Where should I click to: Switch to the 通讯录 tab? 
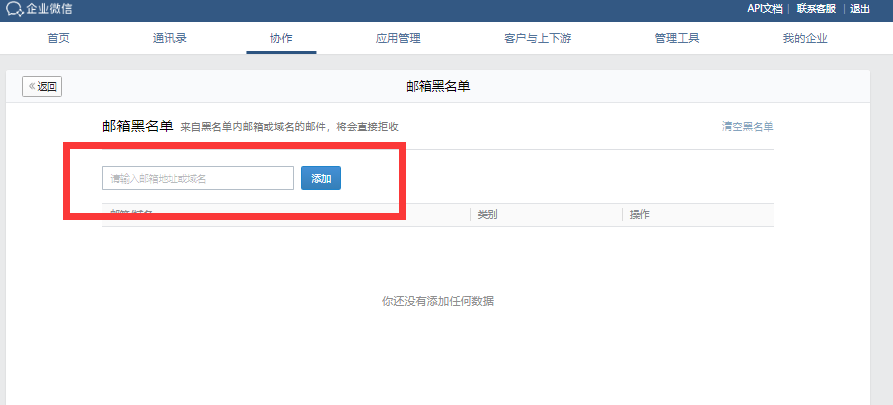pos(170,39)
